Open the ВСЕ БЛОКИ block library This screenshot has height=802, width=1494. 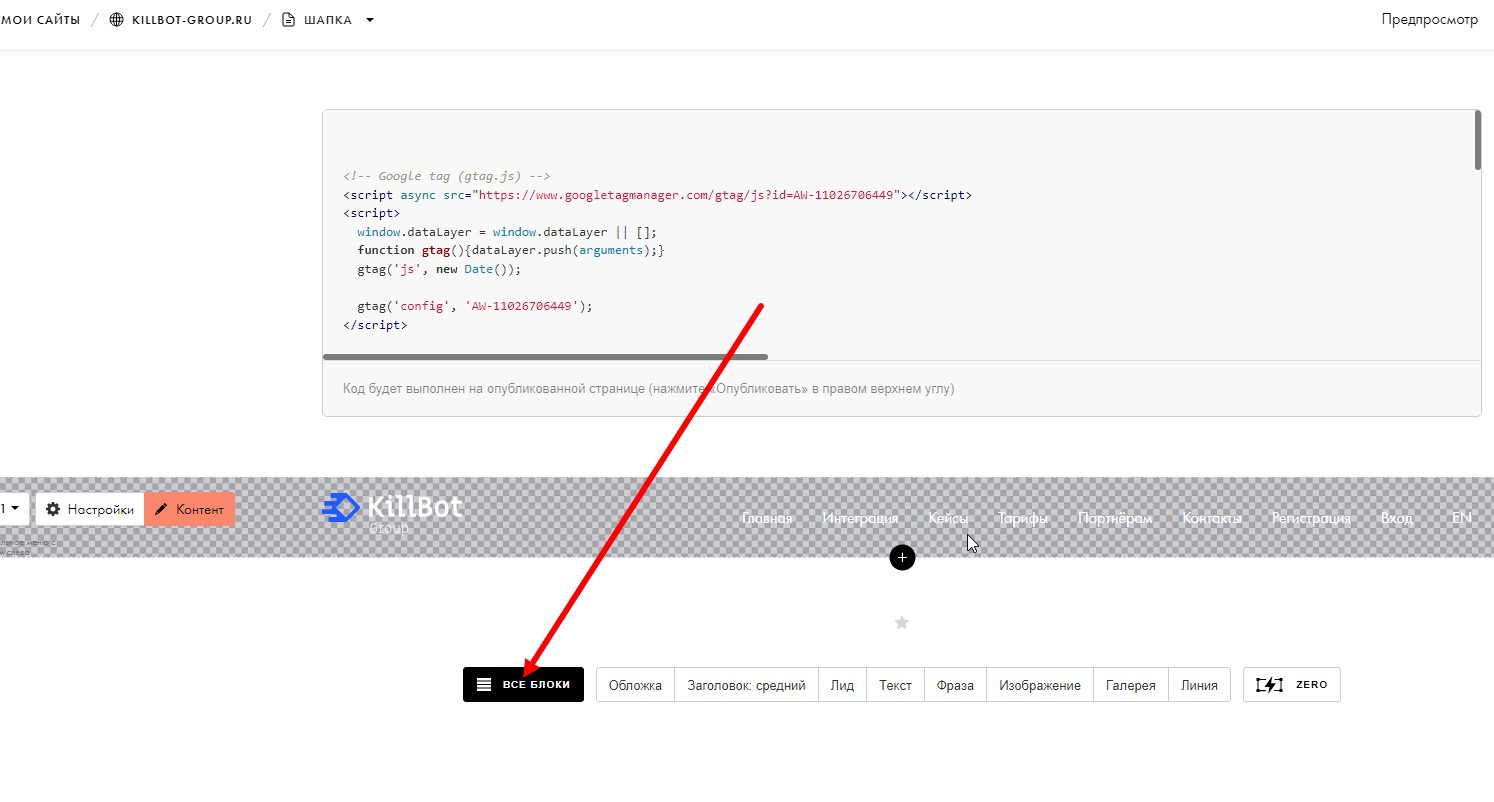[x=523, y=685]
